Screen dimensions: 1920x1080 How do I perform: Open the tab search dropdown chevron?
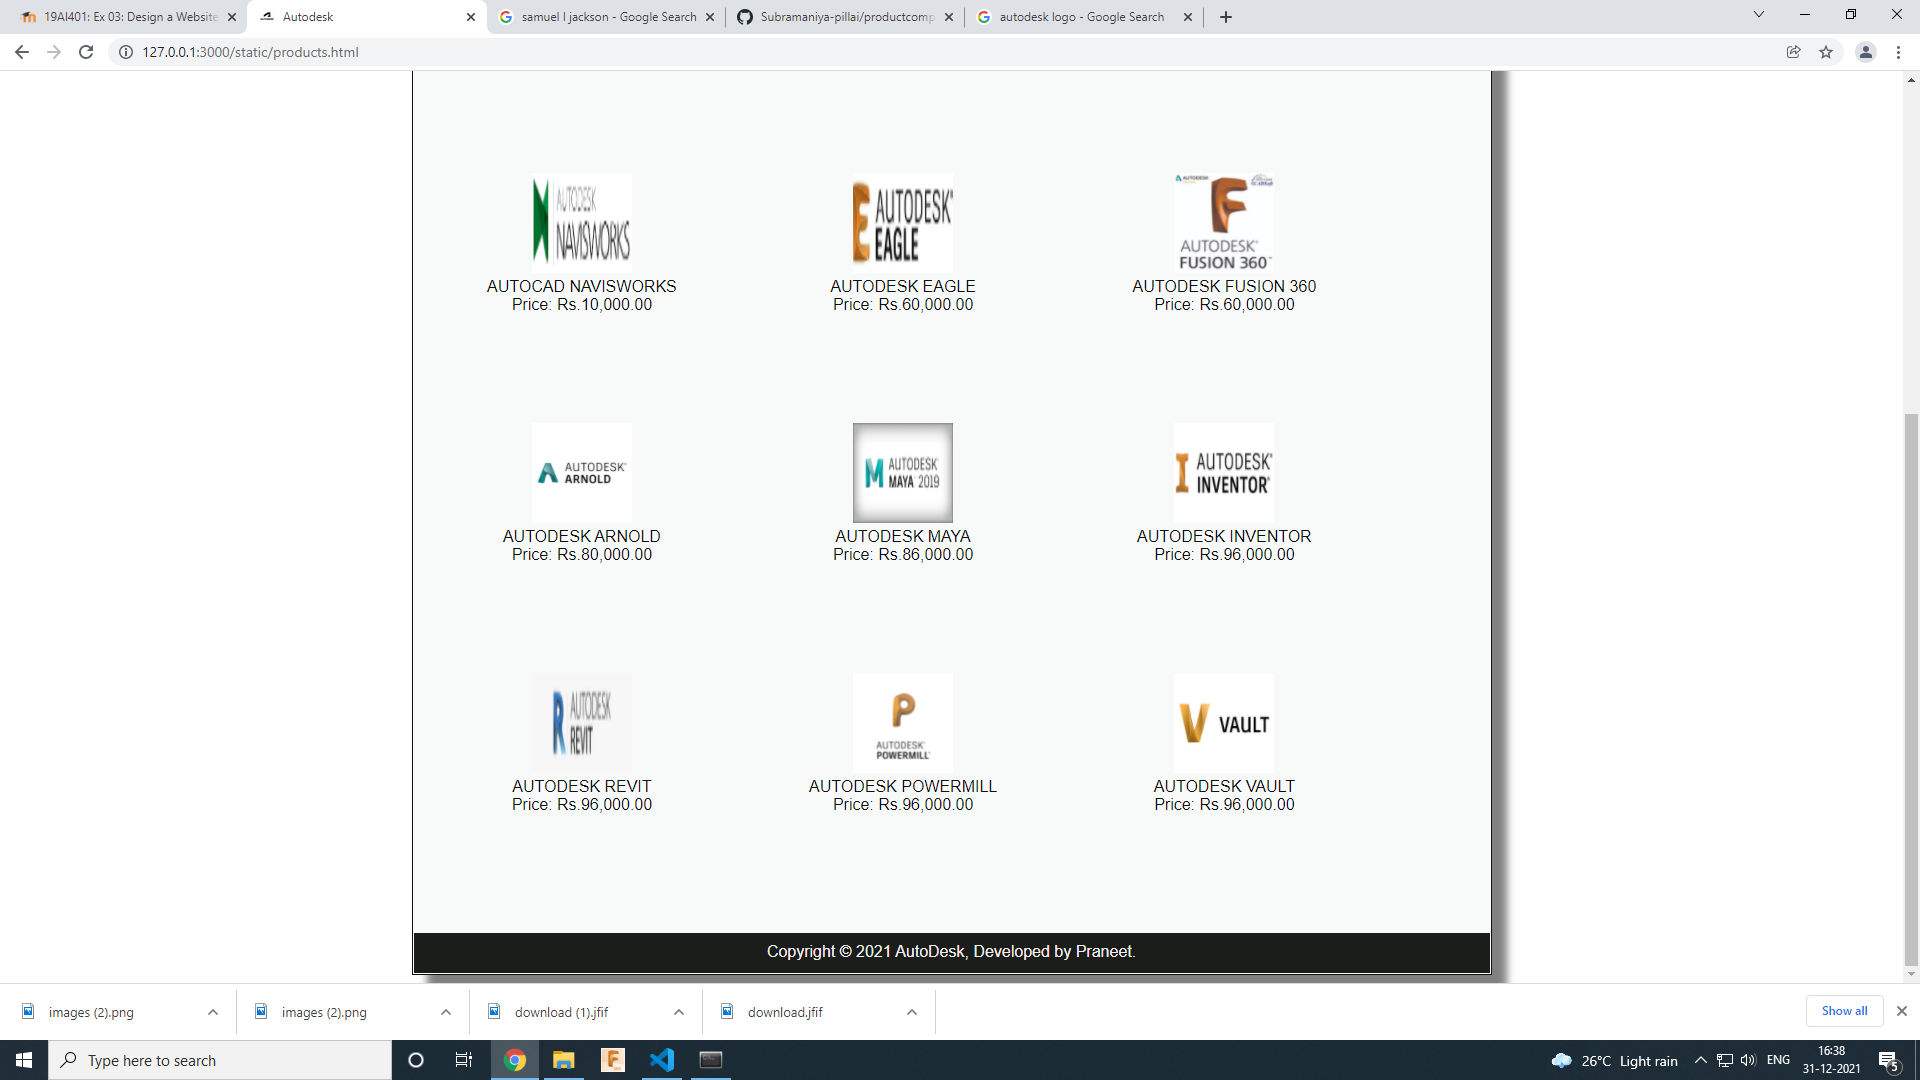coord(1758,15)
